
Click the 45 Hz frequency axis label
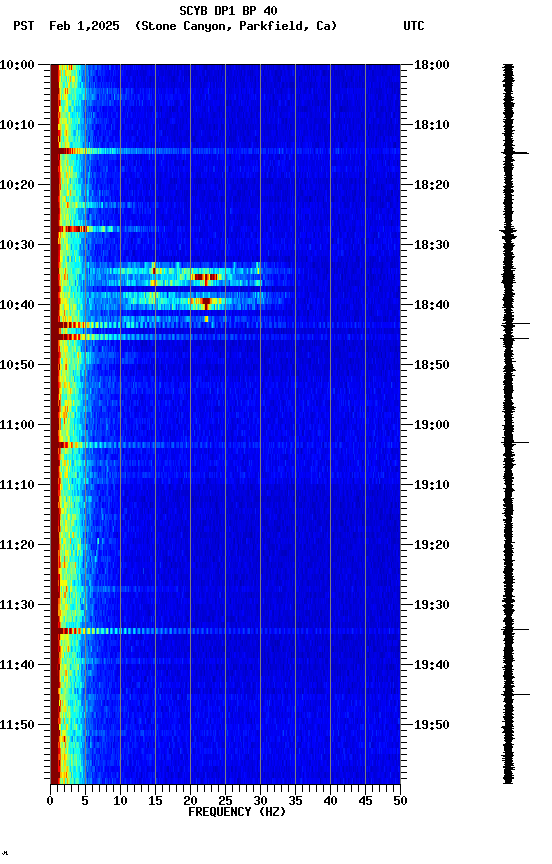(x=365, y=801)
